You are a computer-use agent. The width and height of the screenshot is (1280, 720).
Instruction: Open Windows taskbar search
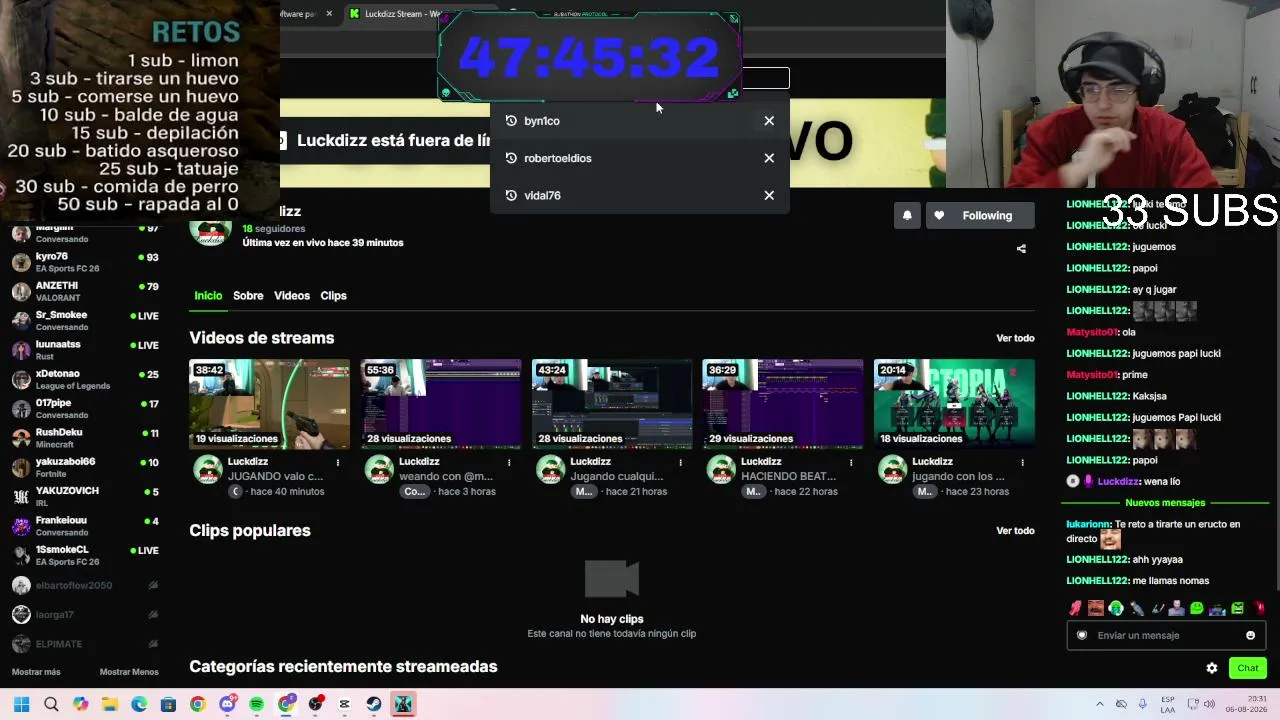pyautogui.click(x=51, y=704)
